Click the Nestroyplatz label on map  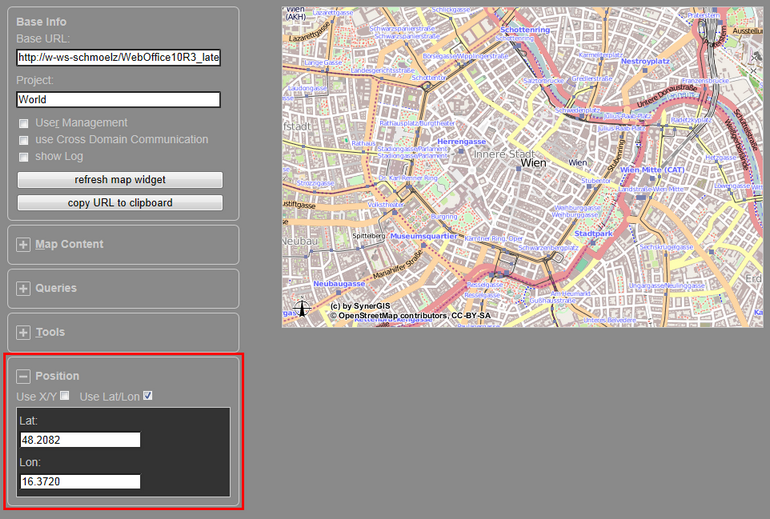pyautogui.click(x=645, y=61)
